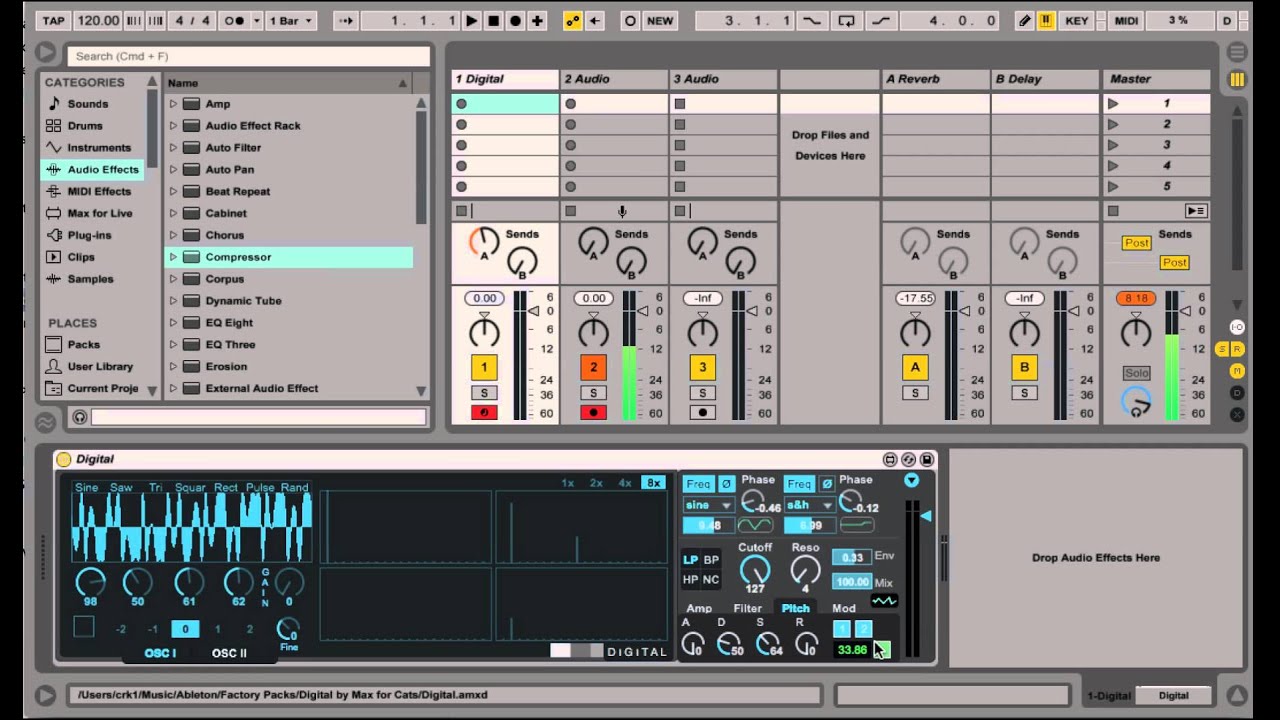Click the NEW button
The image size is (1280, 720).
click(x=660, y=20)
